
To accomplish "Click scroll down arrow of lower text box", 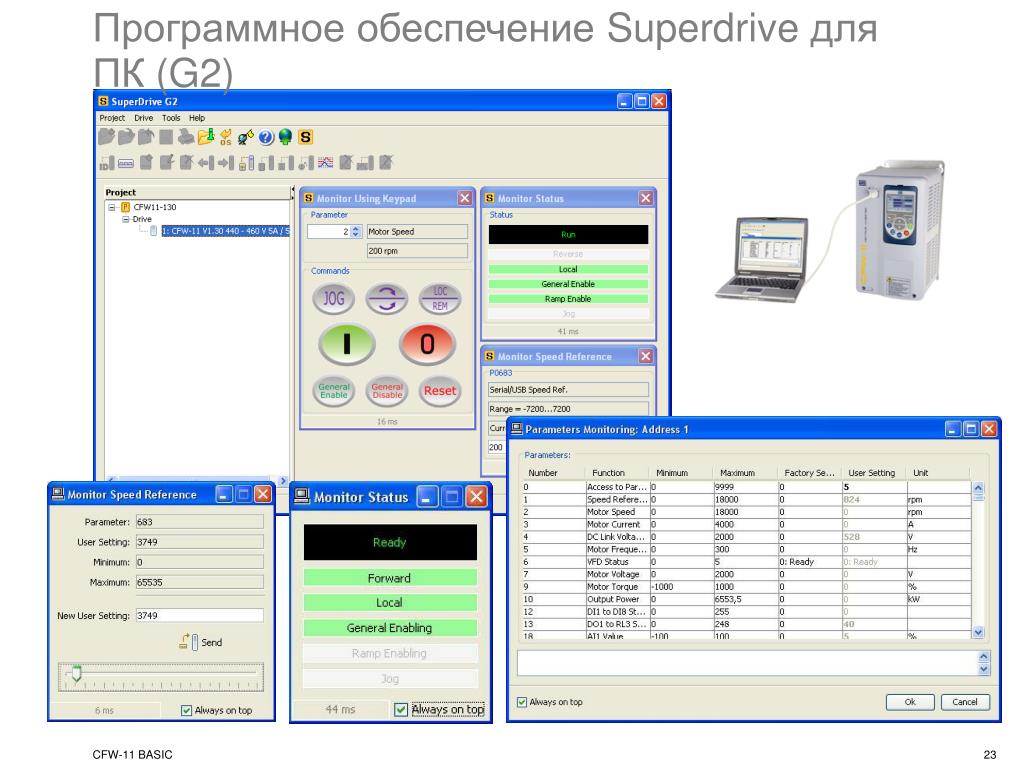I will click(984, 669).
